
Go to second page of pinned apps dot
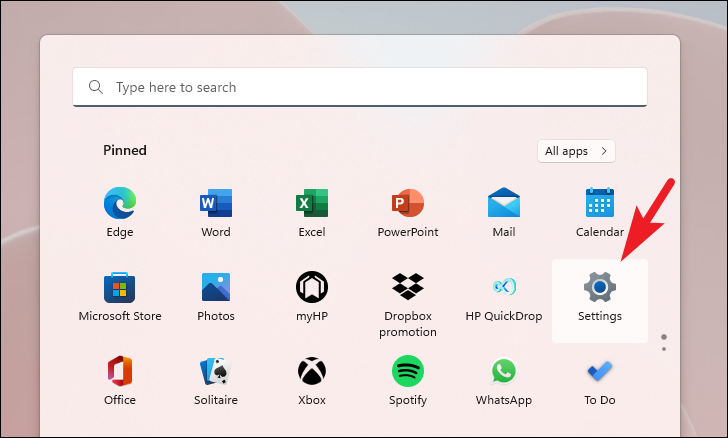pyautogui.click(x=664, y=349)
